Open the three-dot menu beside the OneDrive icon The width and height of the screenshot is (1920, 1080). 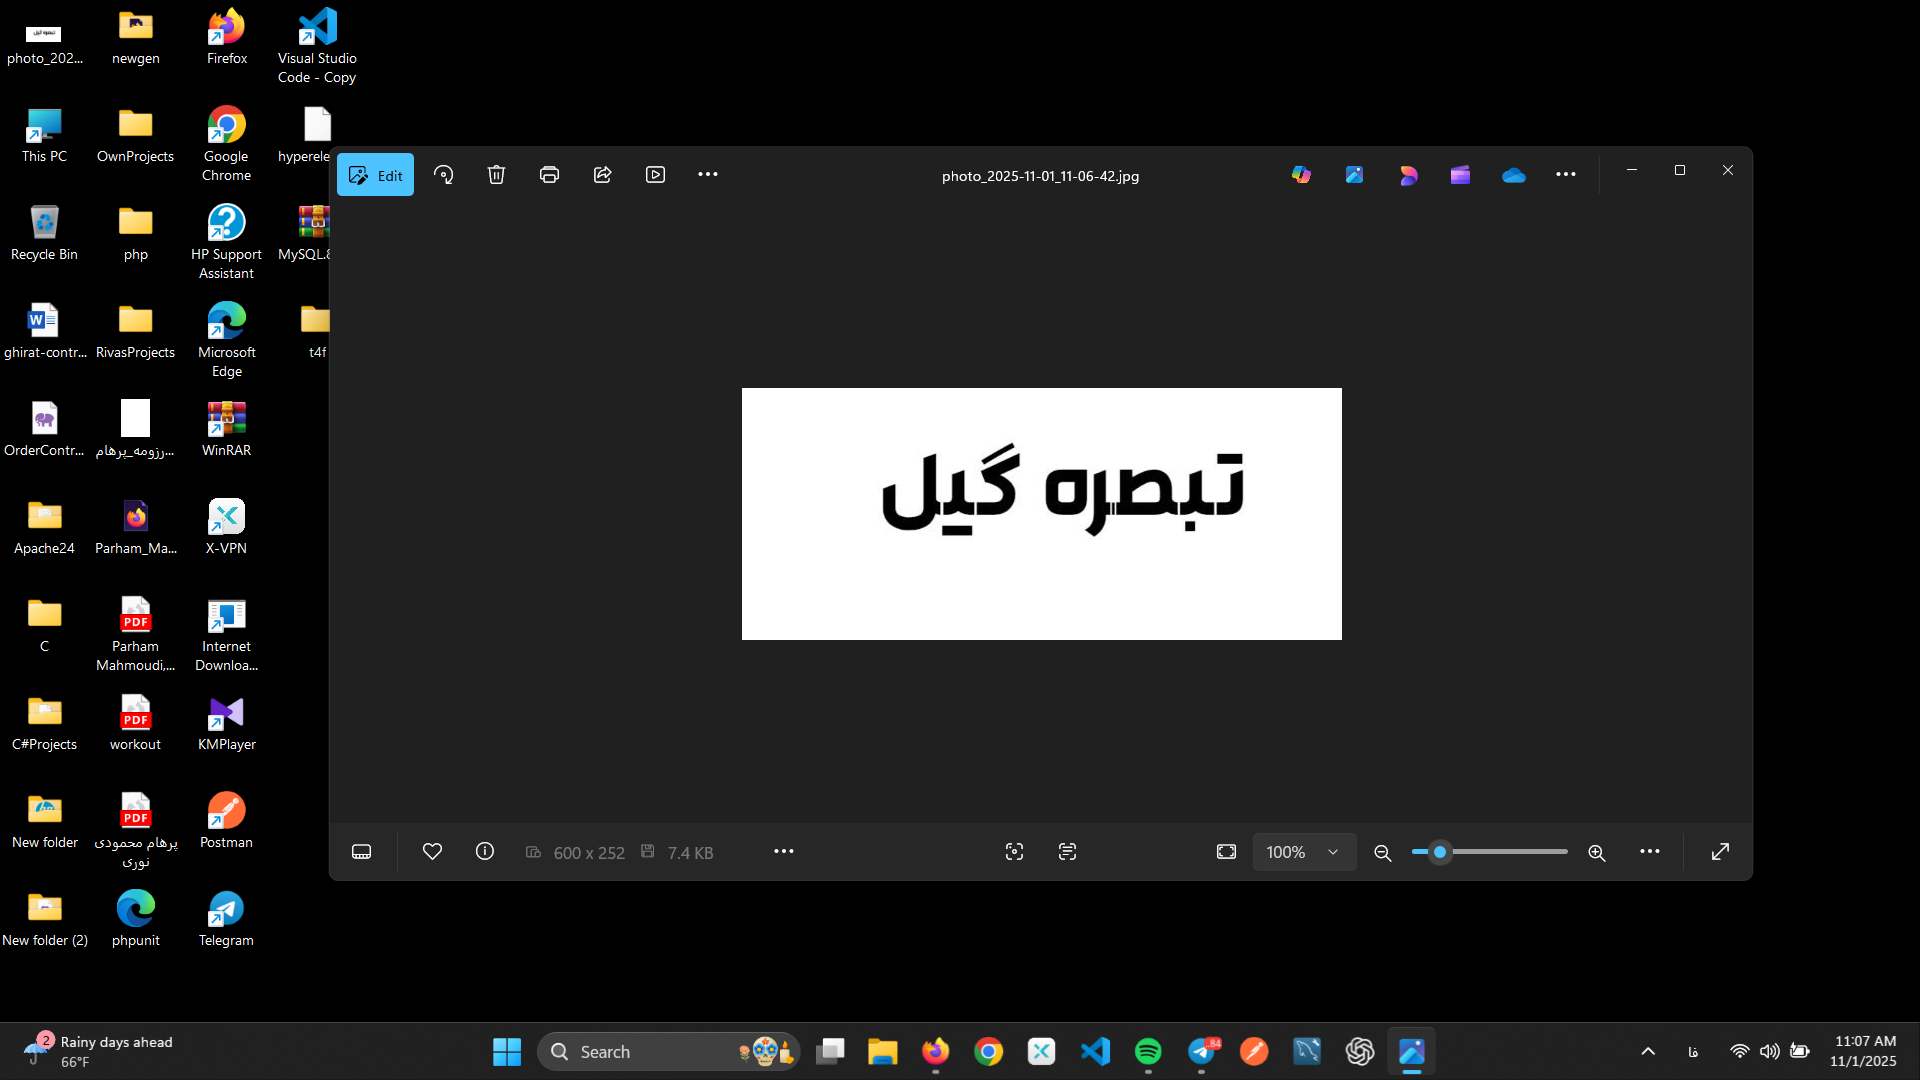point(1566,174)
